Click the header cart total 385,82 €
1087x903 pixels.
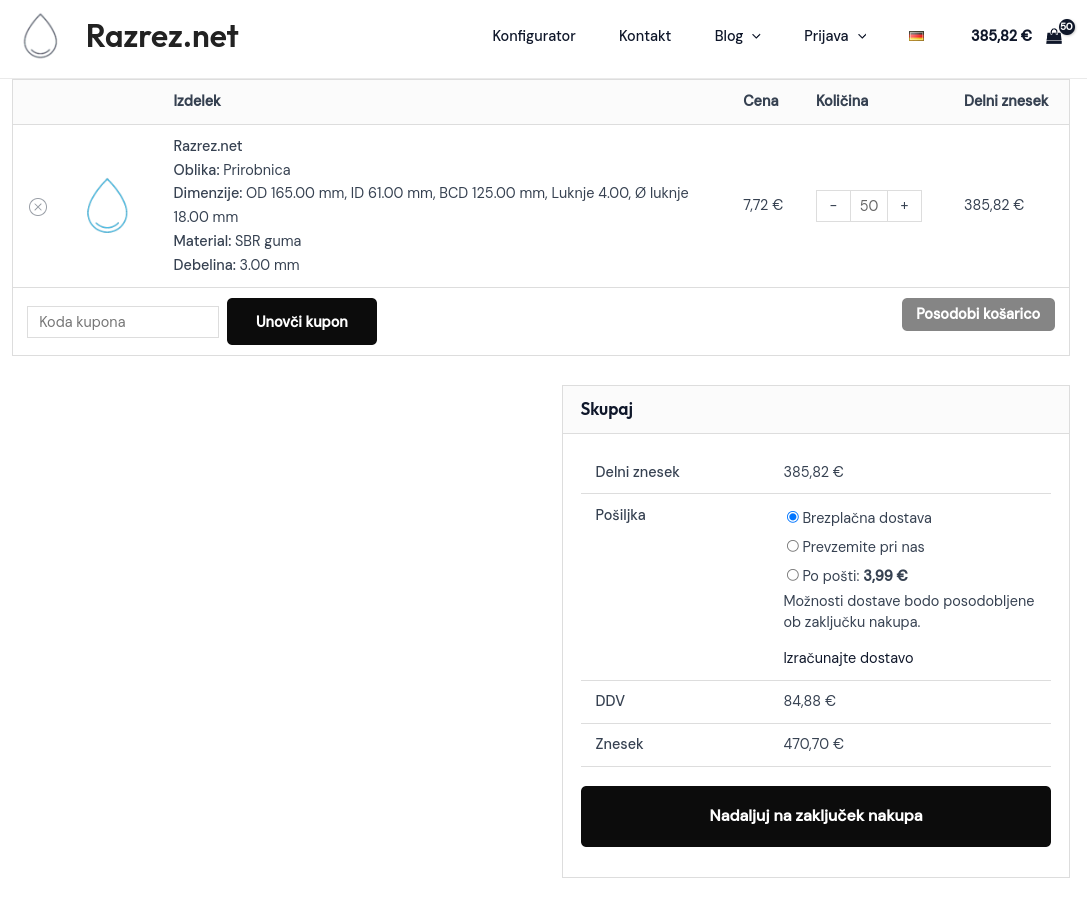(1001, 36)
